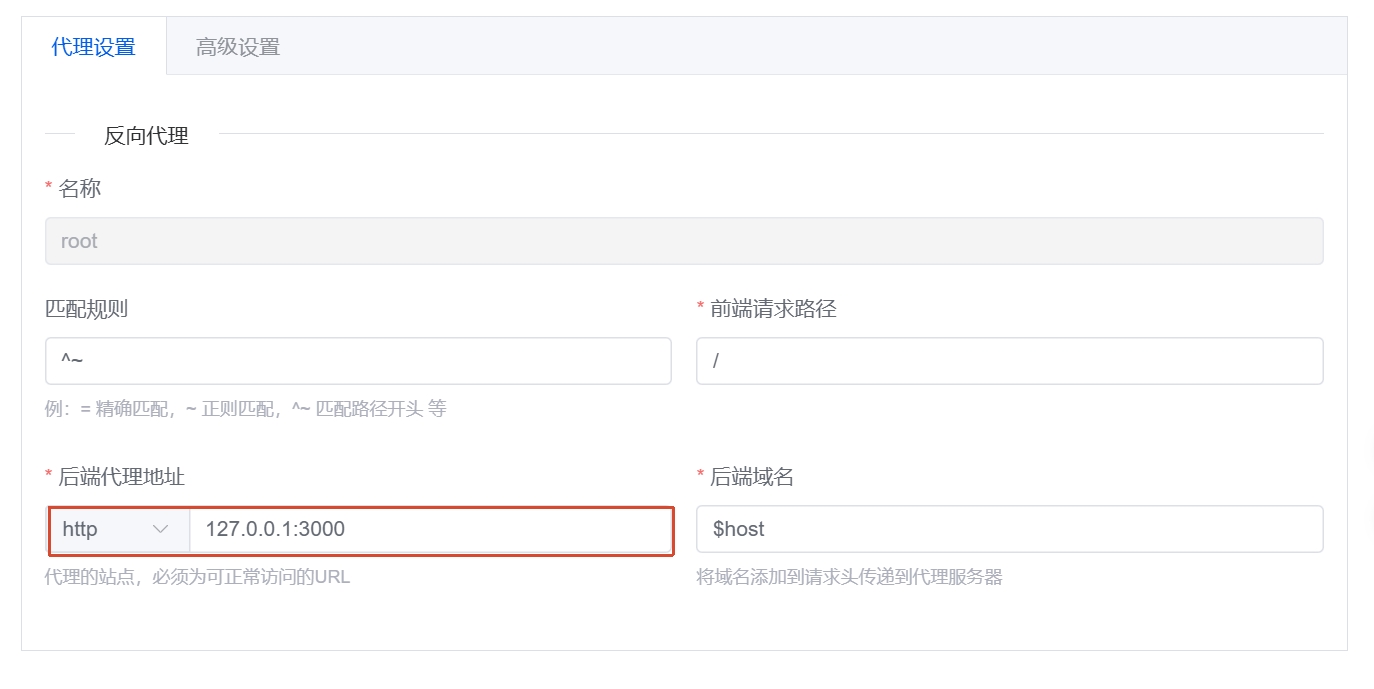Click the 后端域名 input with $host

pyautogui.click(x=1009, y=529)
